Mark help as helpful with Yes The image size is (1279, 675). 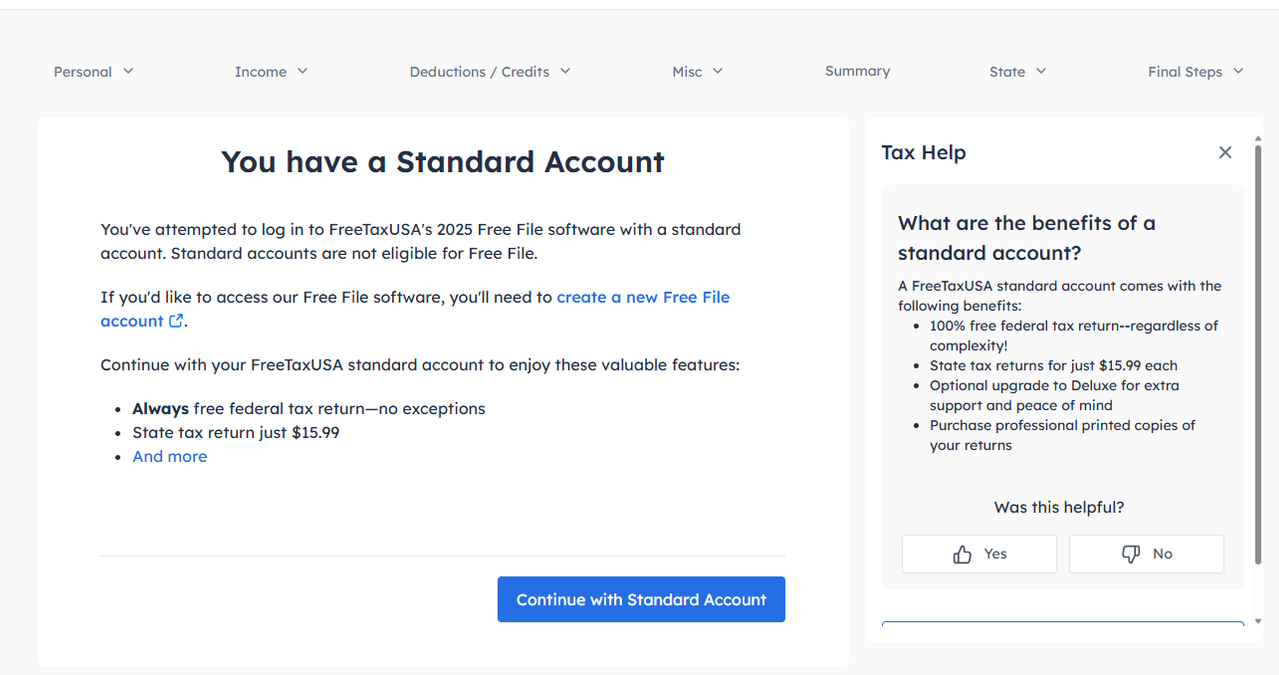979,554
